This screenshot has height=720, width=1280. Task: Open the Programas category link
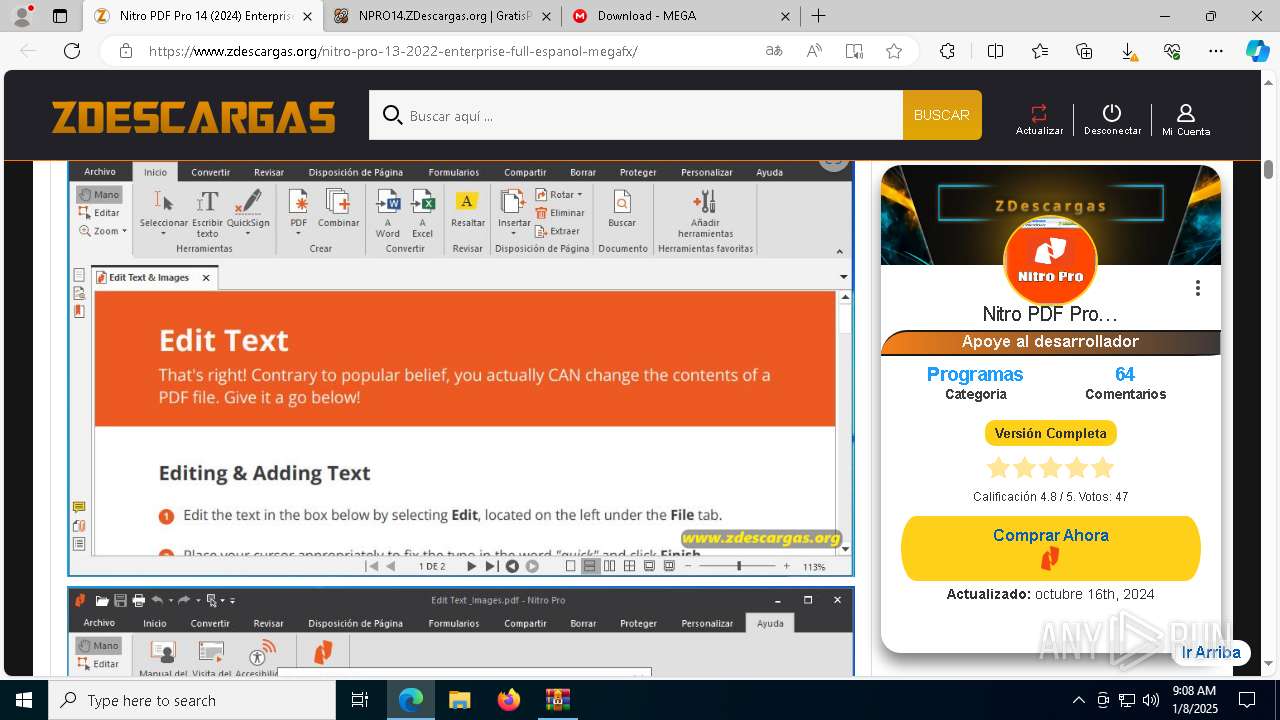click(x=975, y=374)
